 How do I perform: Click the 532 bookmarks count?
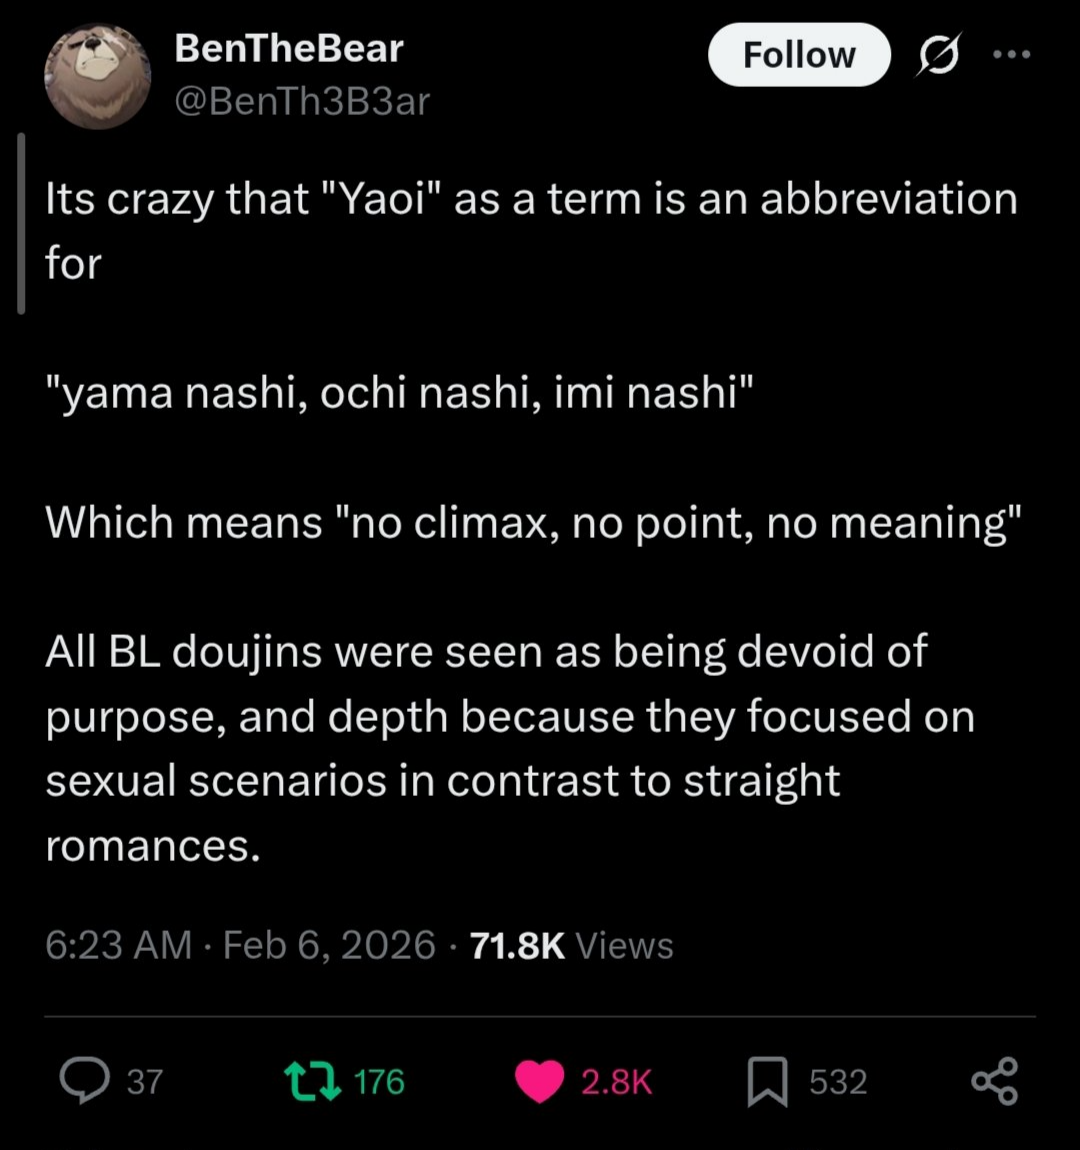click(x=838, y=1082)
